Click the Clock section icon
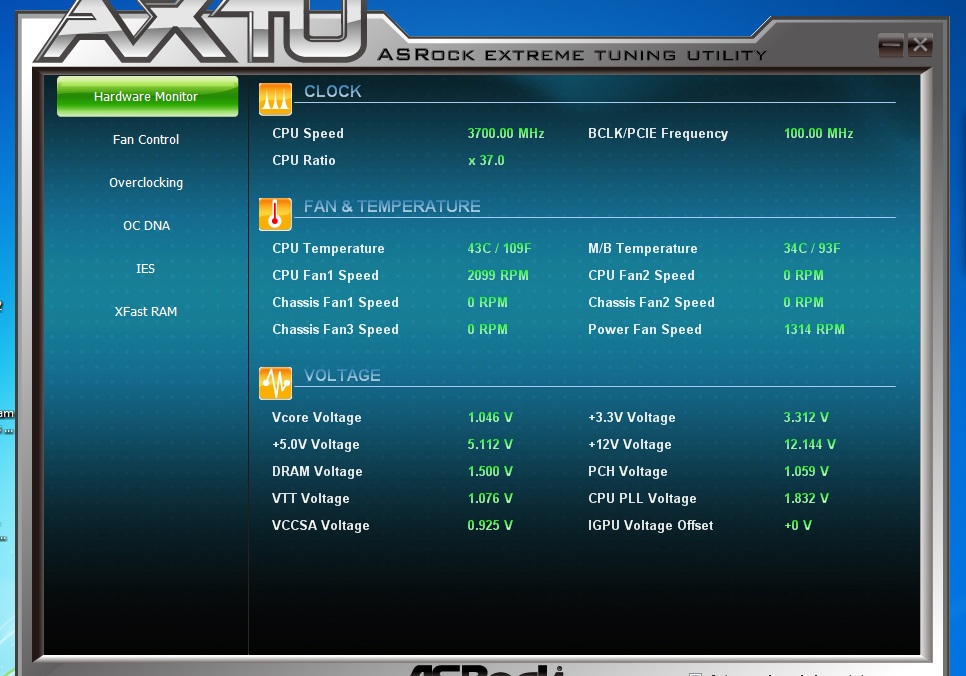Viewport: 966px width, 676px height. (275, 99)
